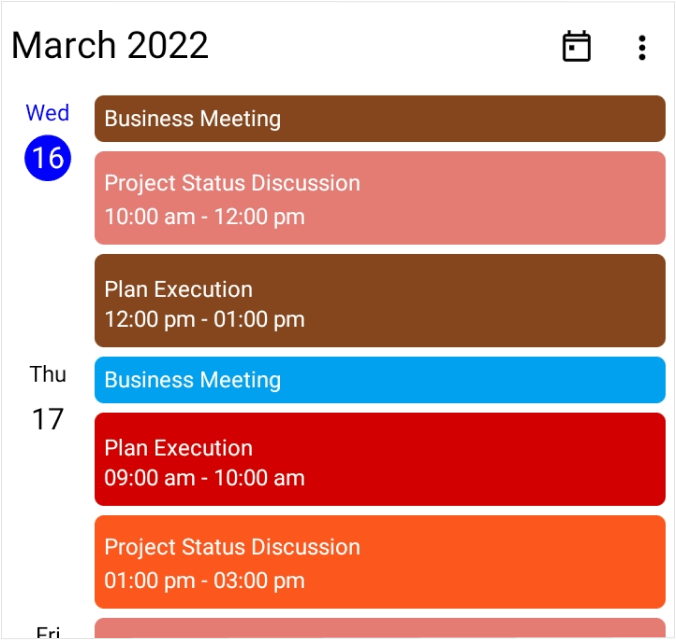Select date 17 in the agenda
Screen dimensions: 676x640
tap(48, 418)
